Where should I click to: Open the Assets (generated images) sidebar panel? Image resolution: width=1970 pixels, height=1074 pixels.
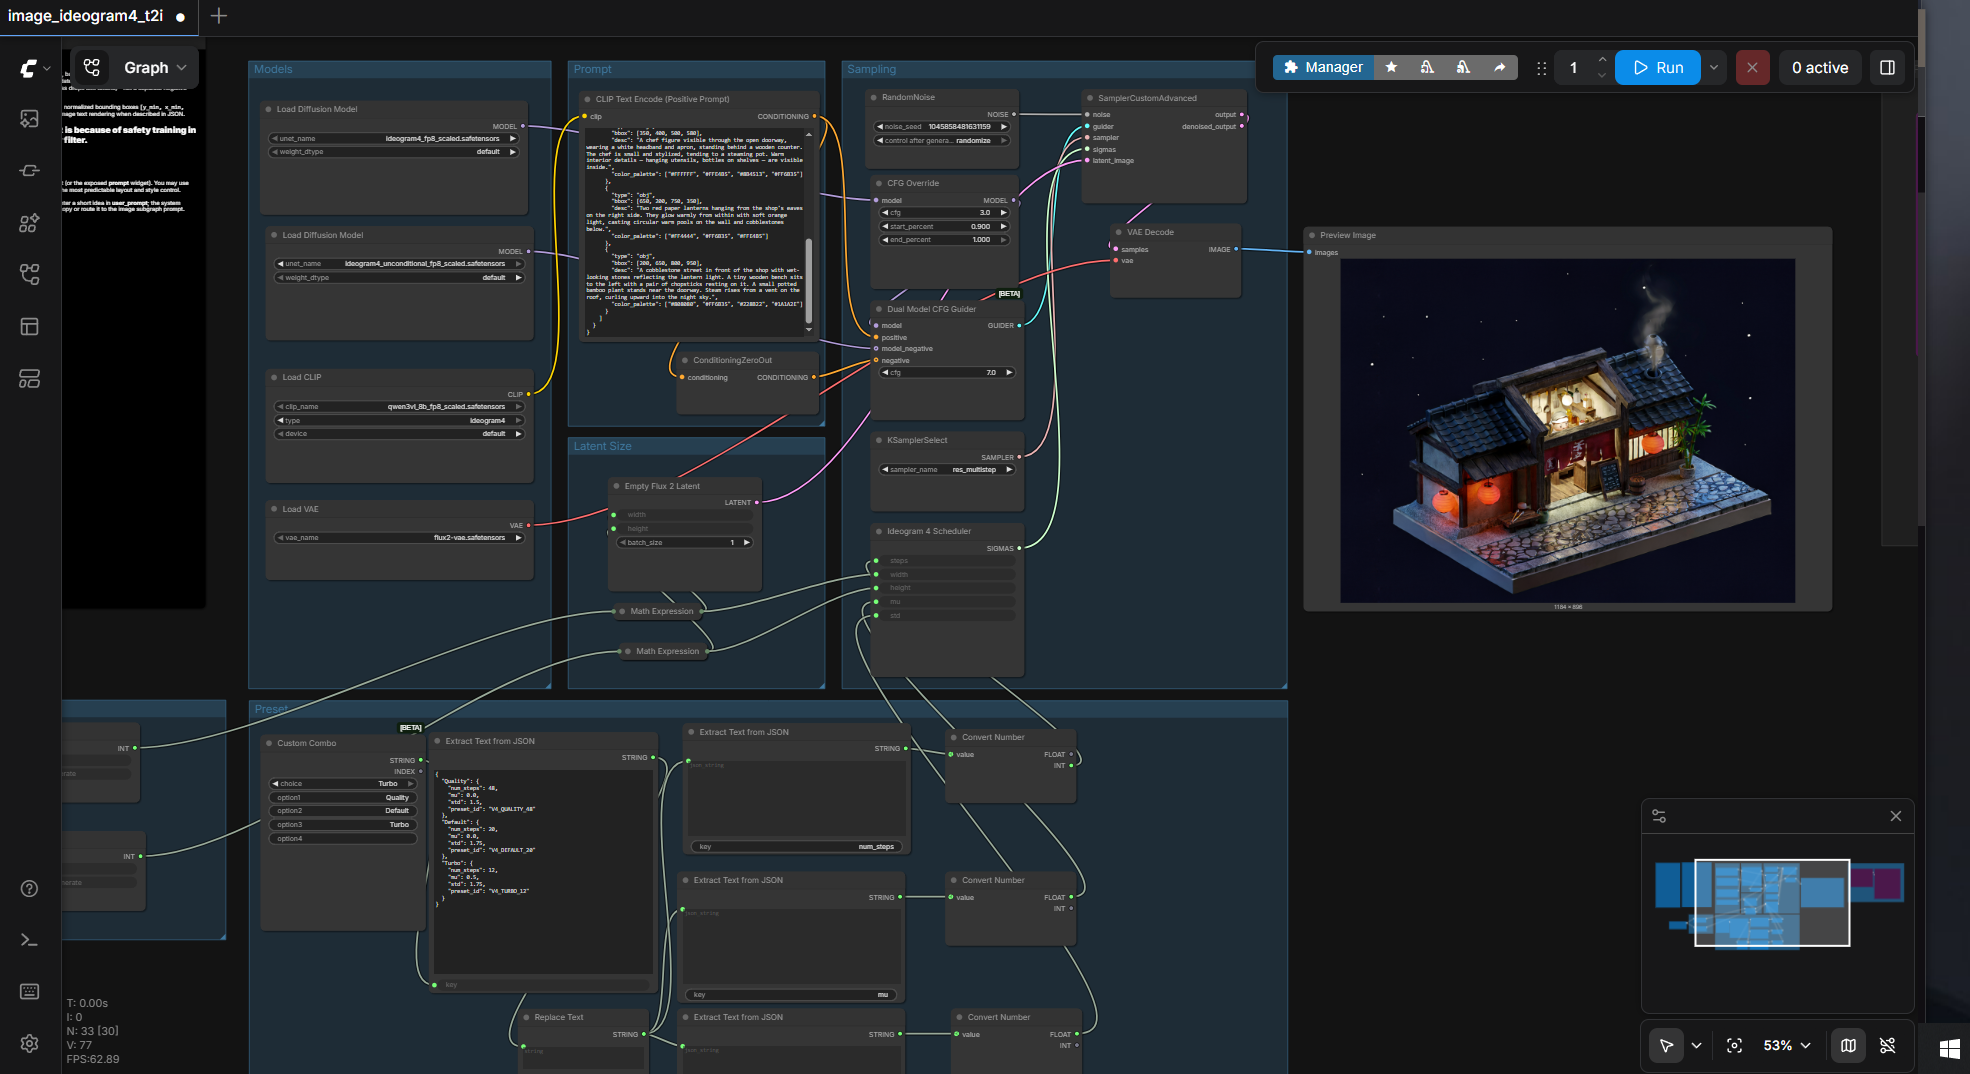[x=29, y=119]
